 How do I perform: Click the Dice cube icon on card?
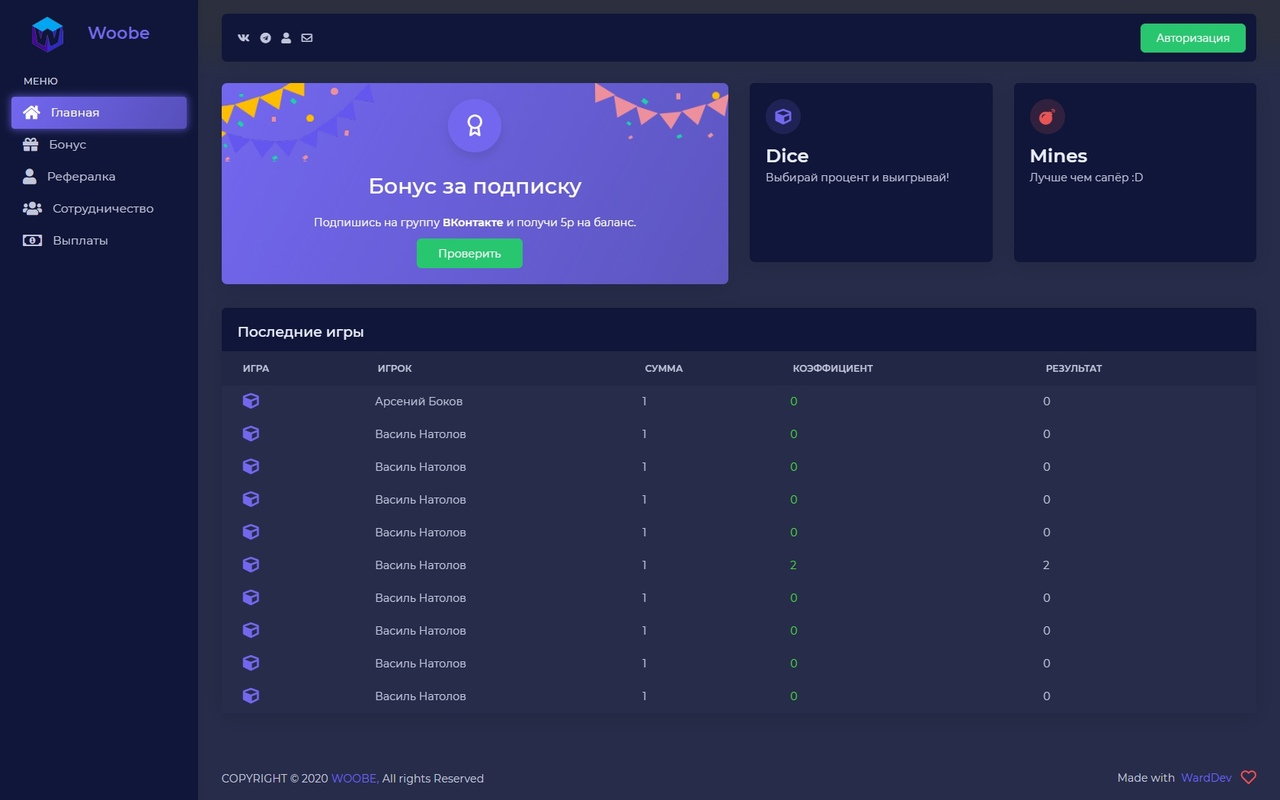(x=783, y=117)
